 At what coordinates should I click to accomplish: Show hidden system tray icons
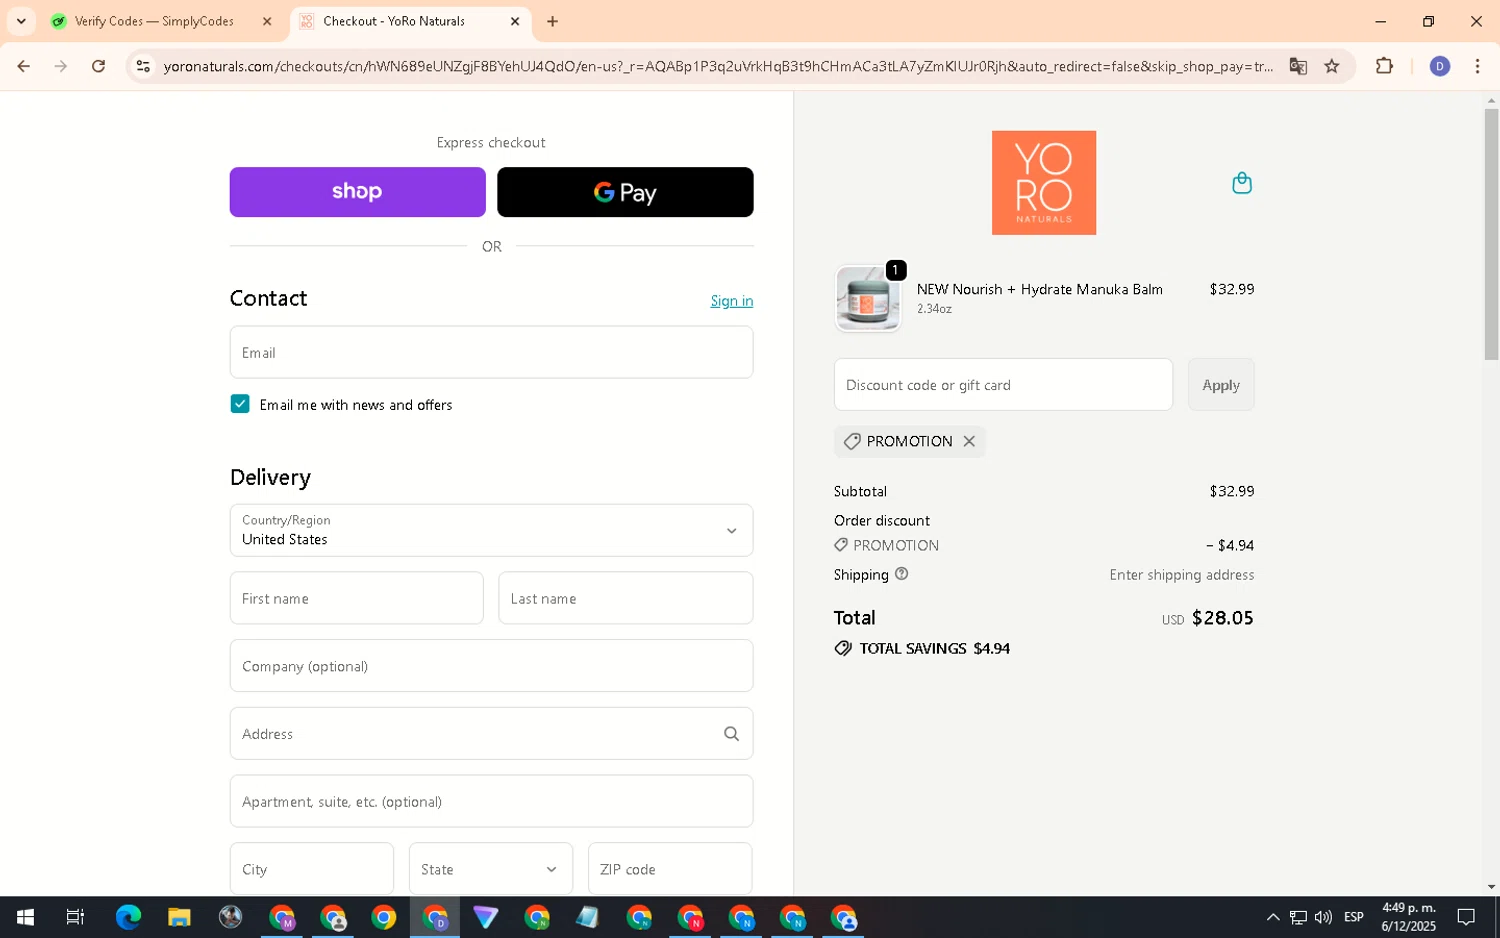click(1272, 917)
